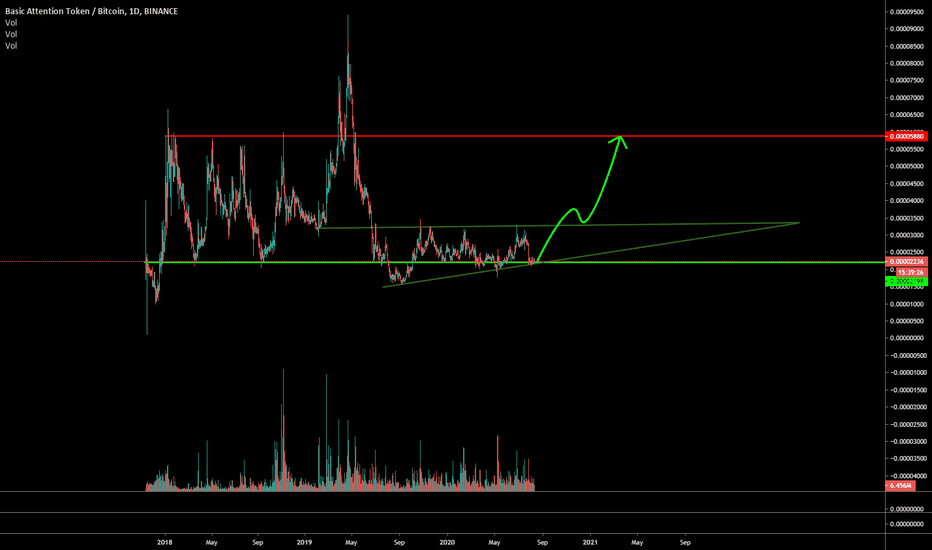Click the -0.00001000 axis label
This screenshot has height=550, width=932.
coord(907,373)
